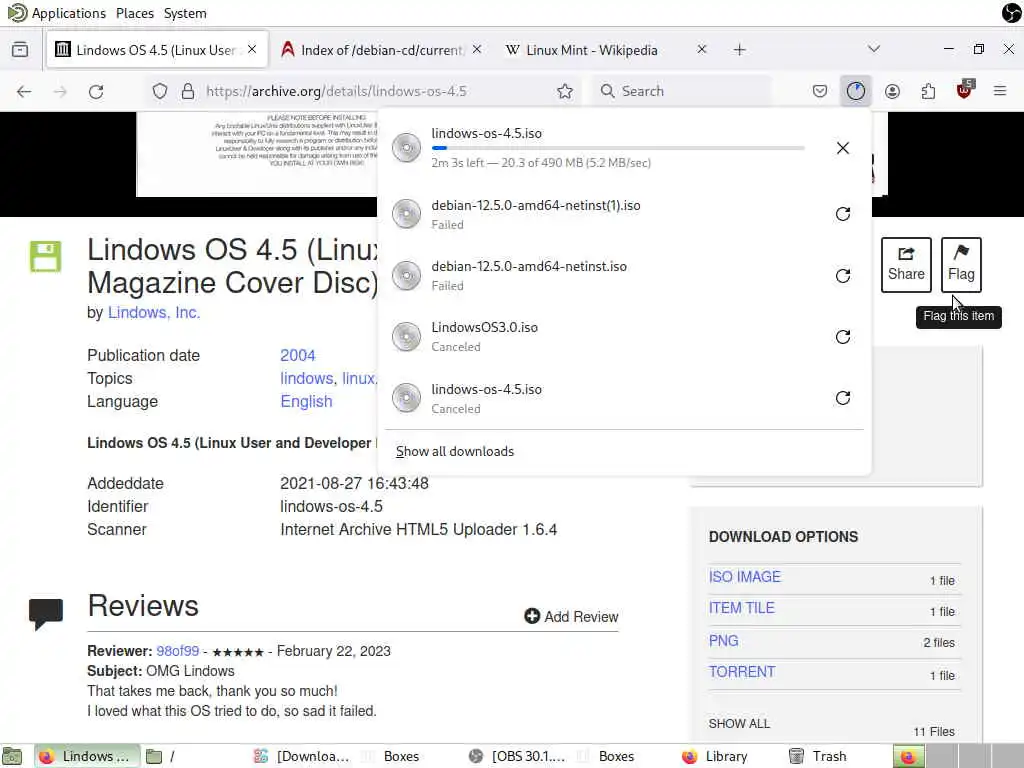Open the Extensions puzzle icon
This screenshot has height=768, width=1024.
pyautogui.click(x=928, y=91)
